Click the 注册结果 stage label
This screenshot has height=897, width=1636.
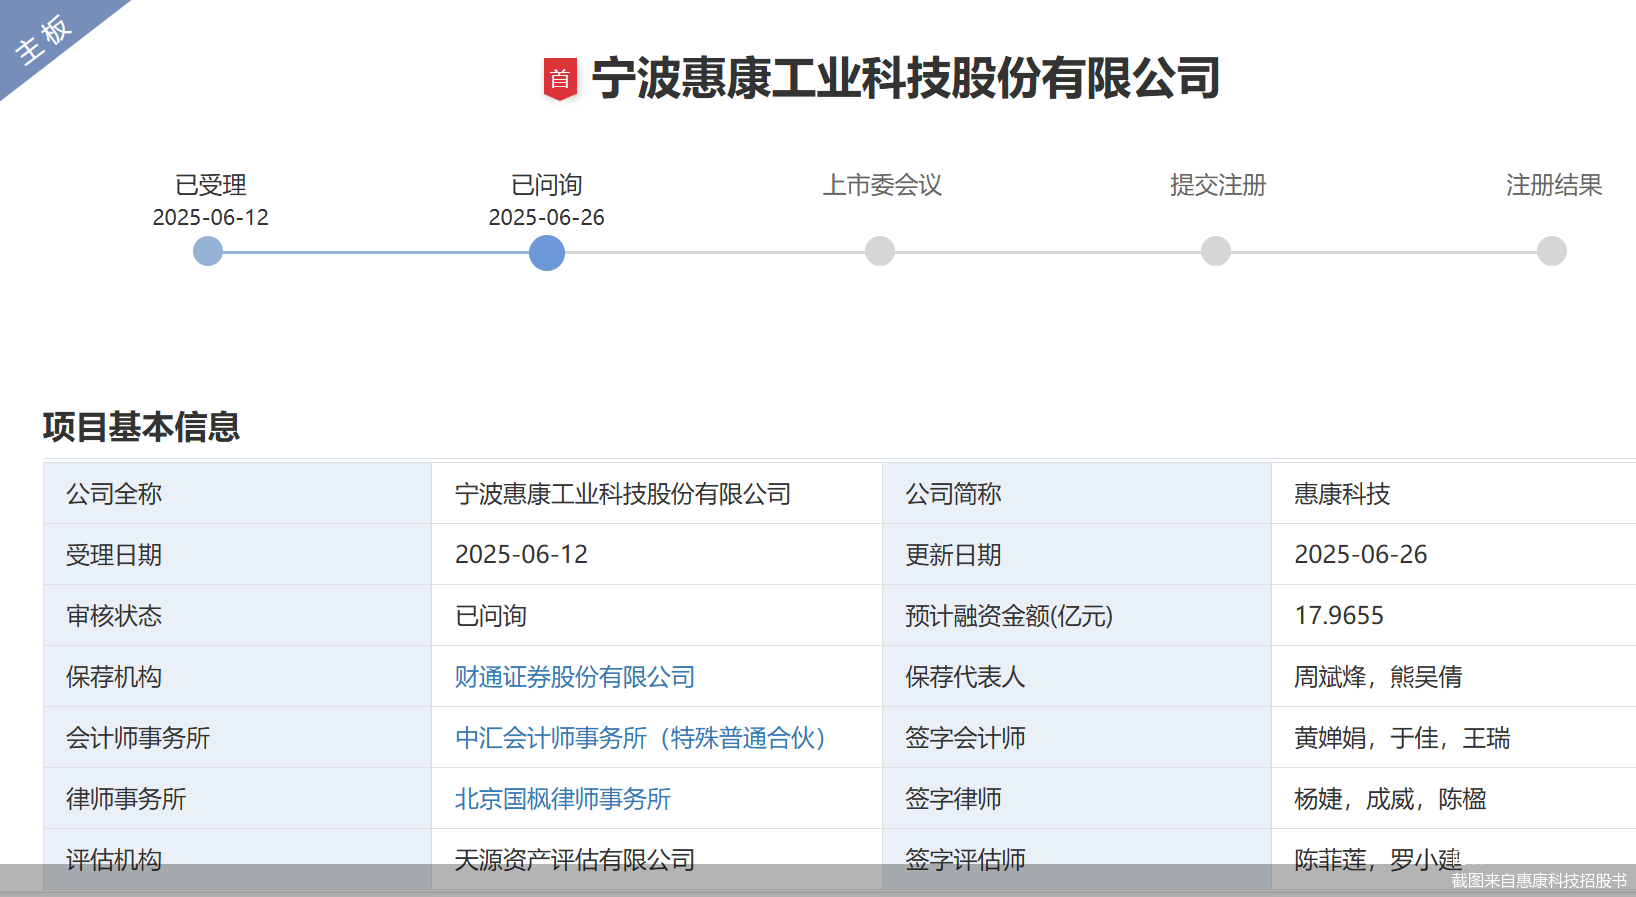click(x=1554, y=185)
